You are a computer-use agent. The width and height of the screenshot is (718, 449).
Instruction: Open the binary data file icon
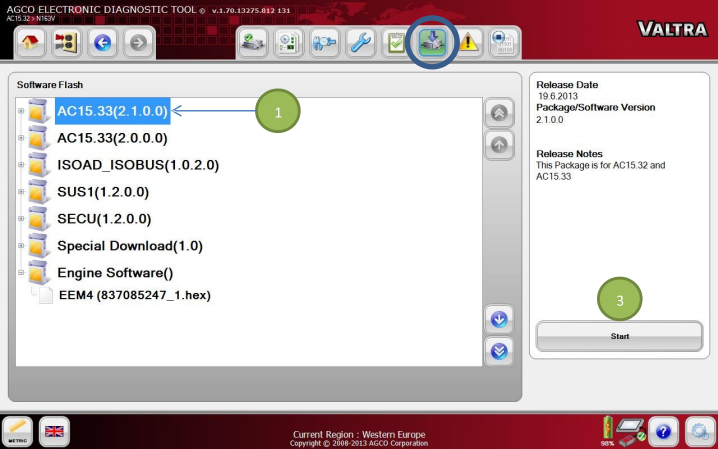pos(504,43)
